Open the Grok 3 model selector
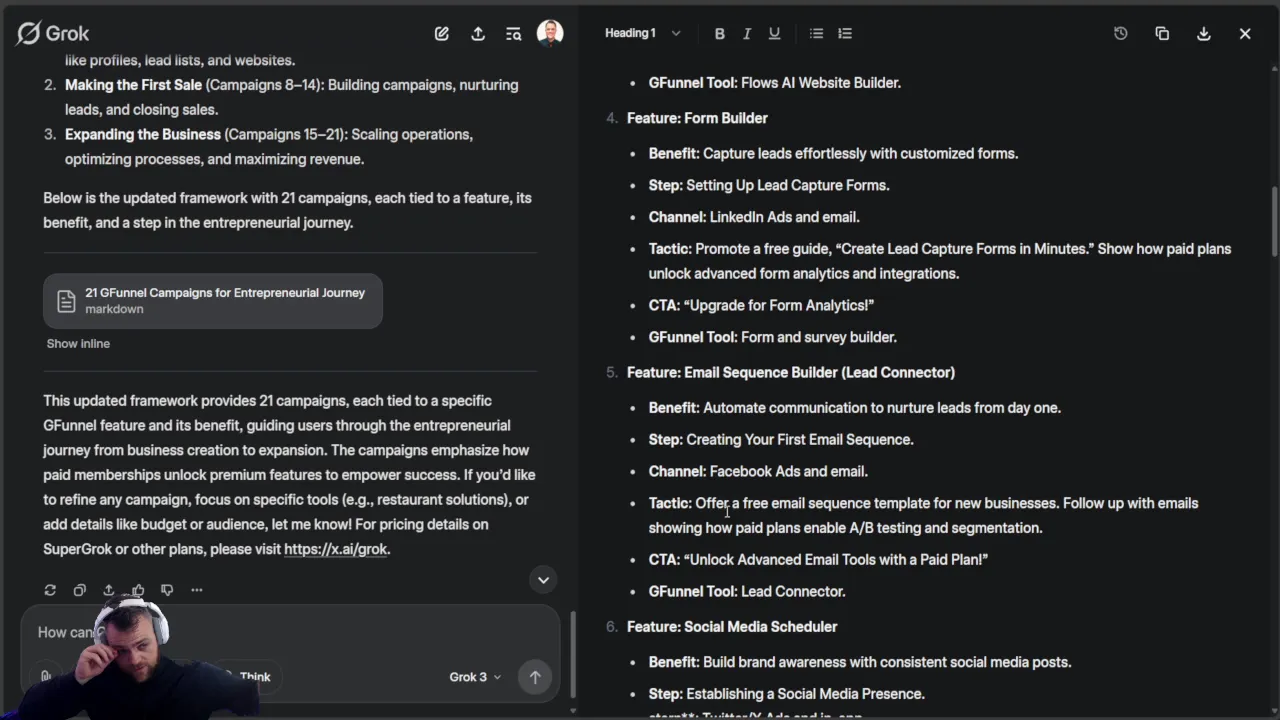 [475, 677]
